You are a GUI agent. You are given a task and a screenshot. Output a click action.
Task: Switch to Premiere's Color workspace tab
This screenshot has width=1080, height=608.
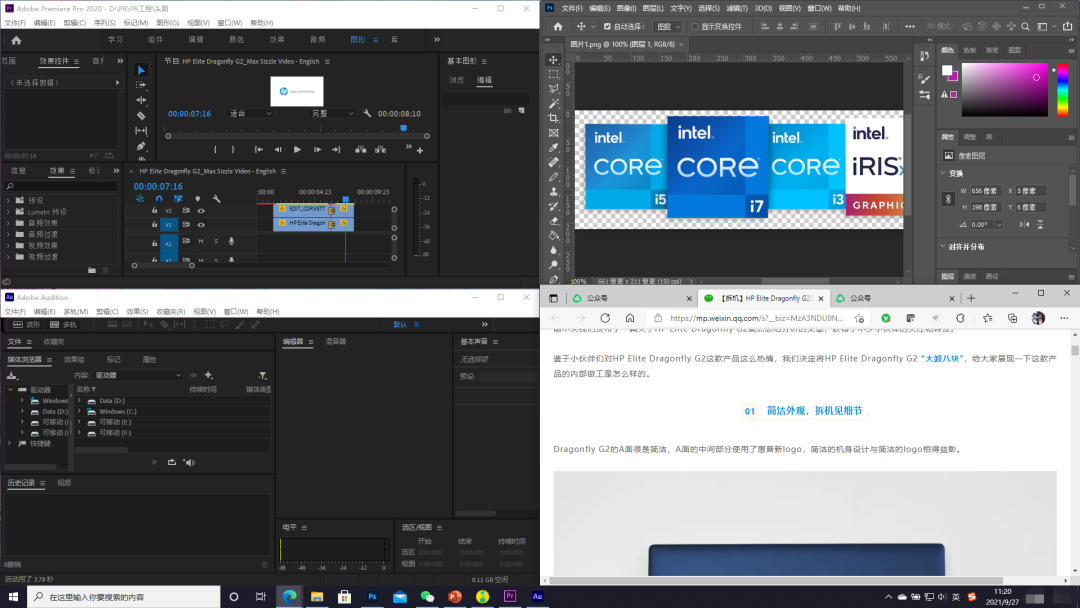tap(236, 40)
